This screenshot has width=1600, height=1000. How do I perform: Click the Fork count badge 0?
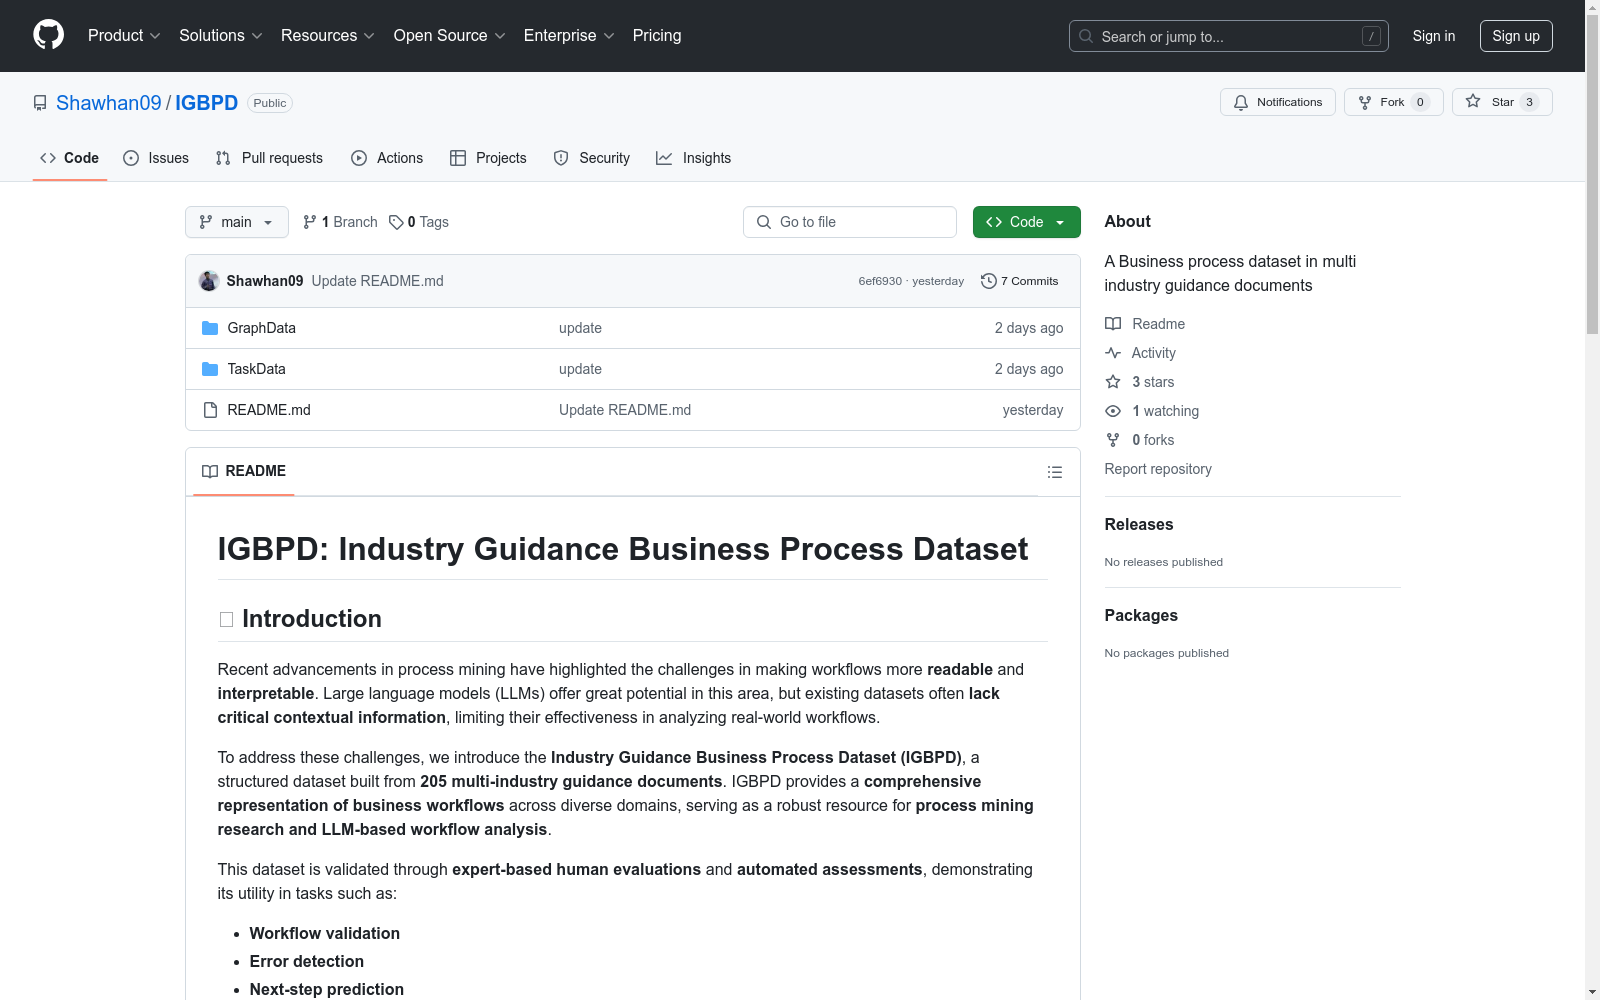click(x=1420, y=102)
